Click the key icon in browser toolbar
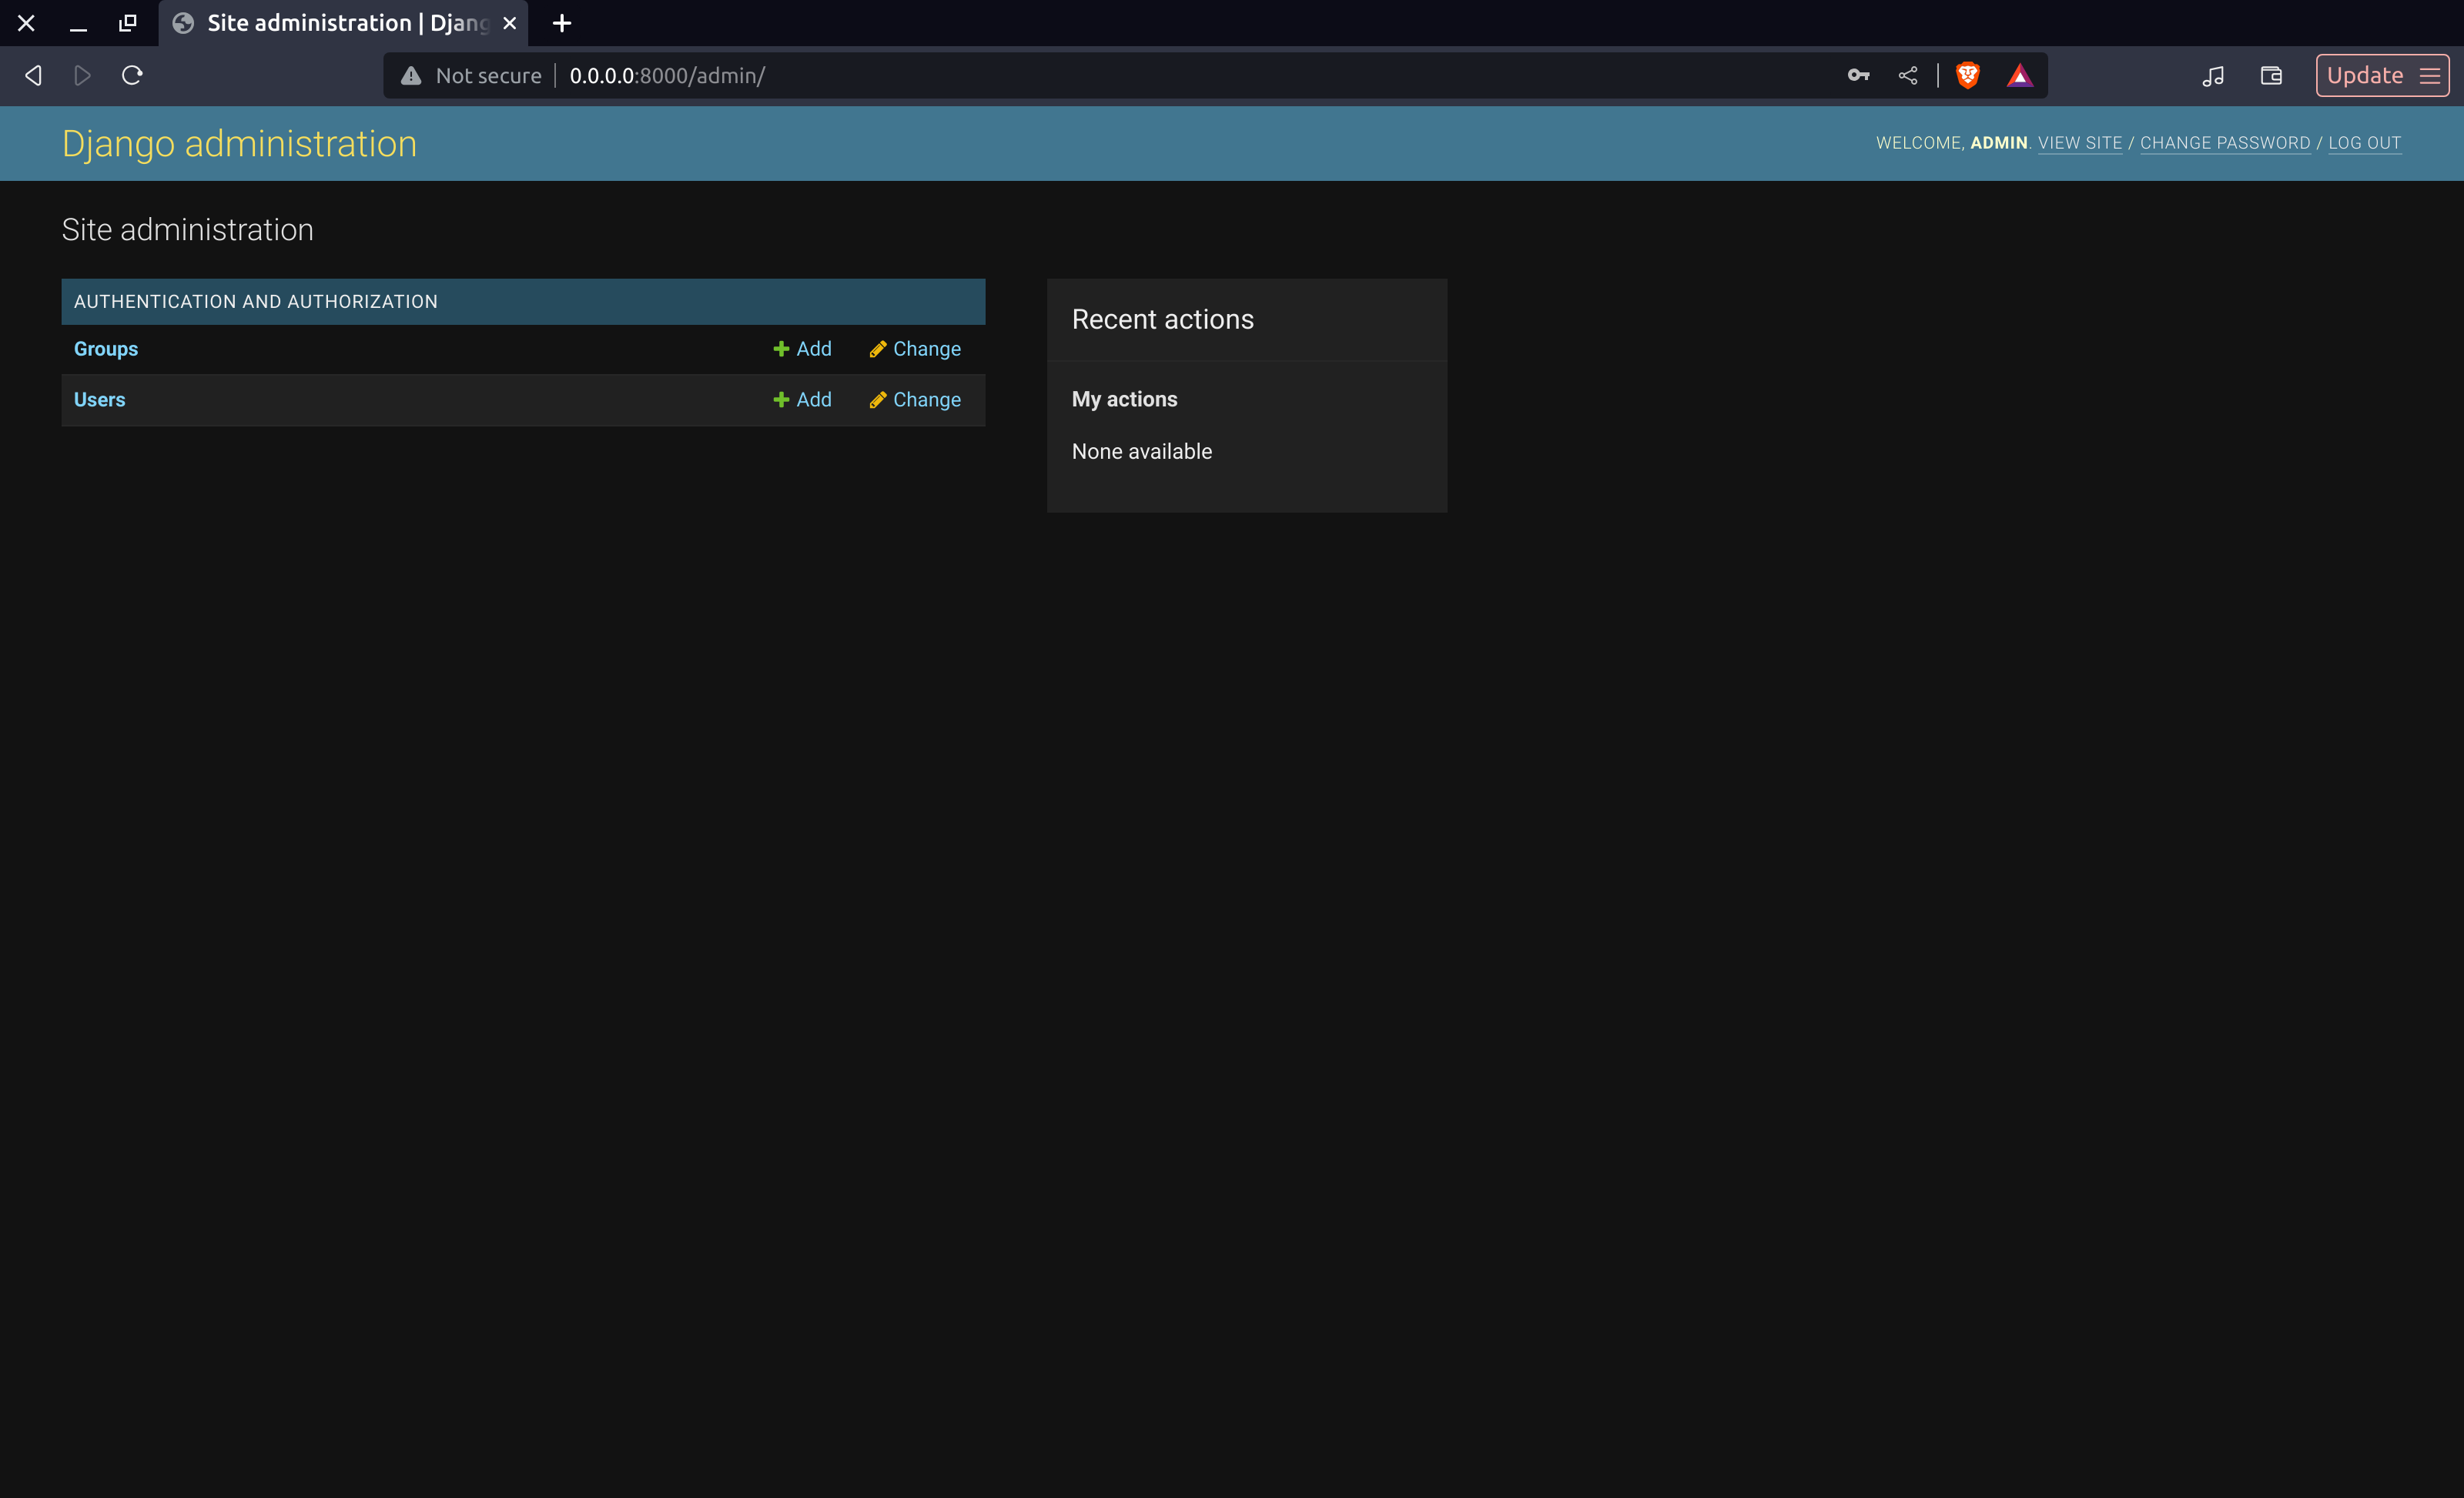Screen dimensions: 2464x1498 coord(1859,74)
